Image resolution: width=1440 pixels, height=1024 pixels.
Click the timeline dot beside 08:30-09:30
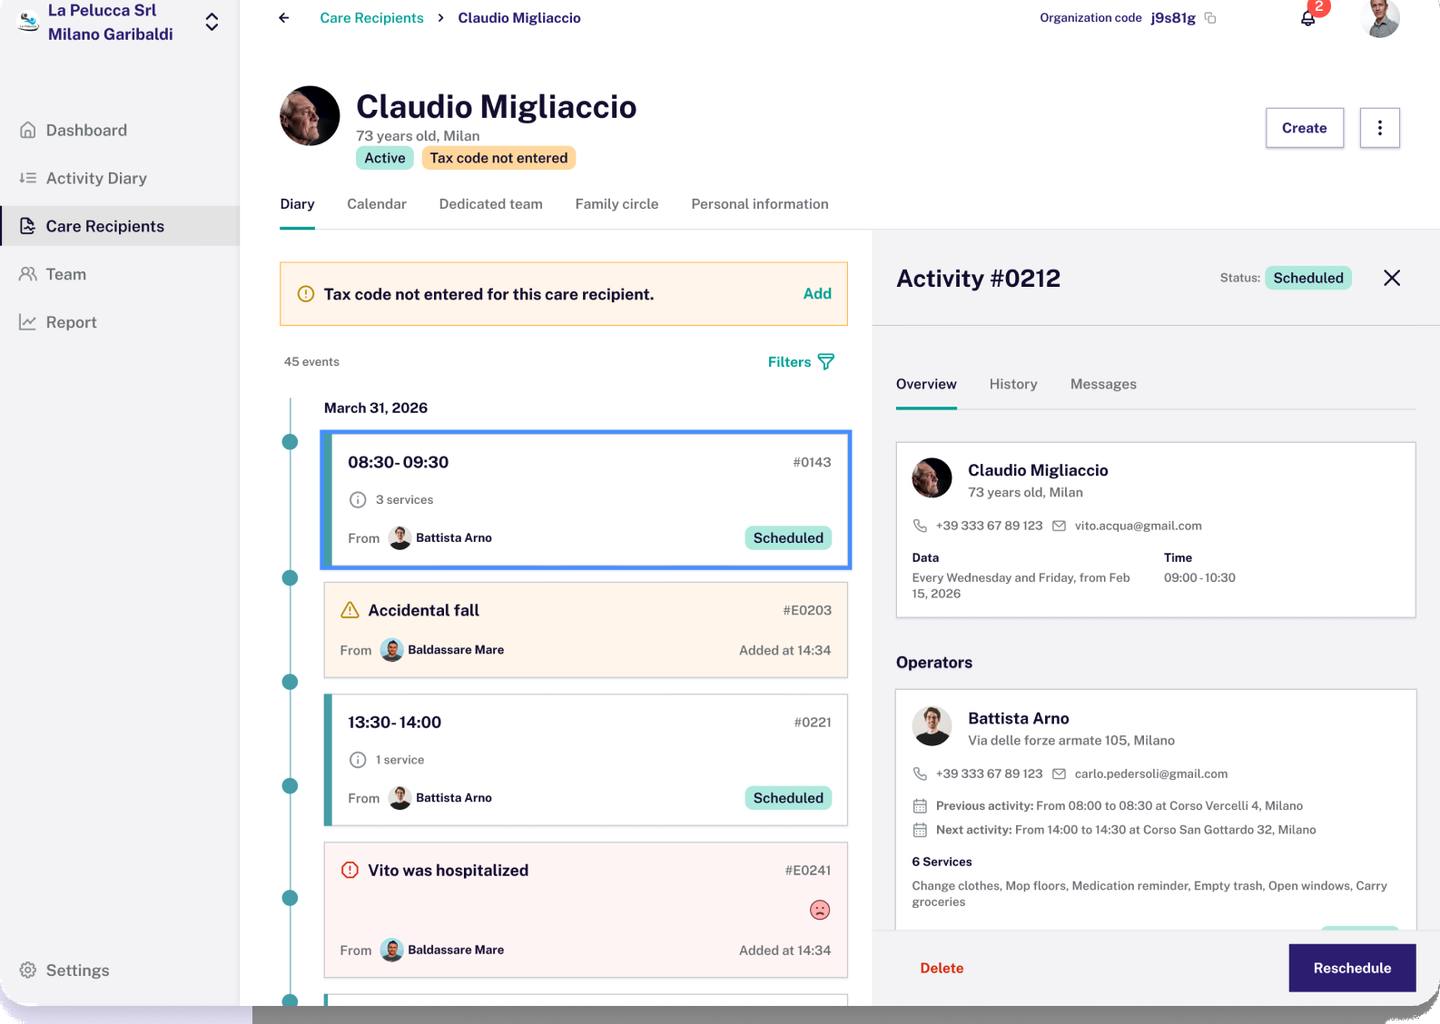[290, 442]
